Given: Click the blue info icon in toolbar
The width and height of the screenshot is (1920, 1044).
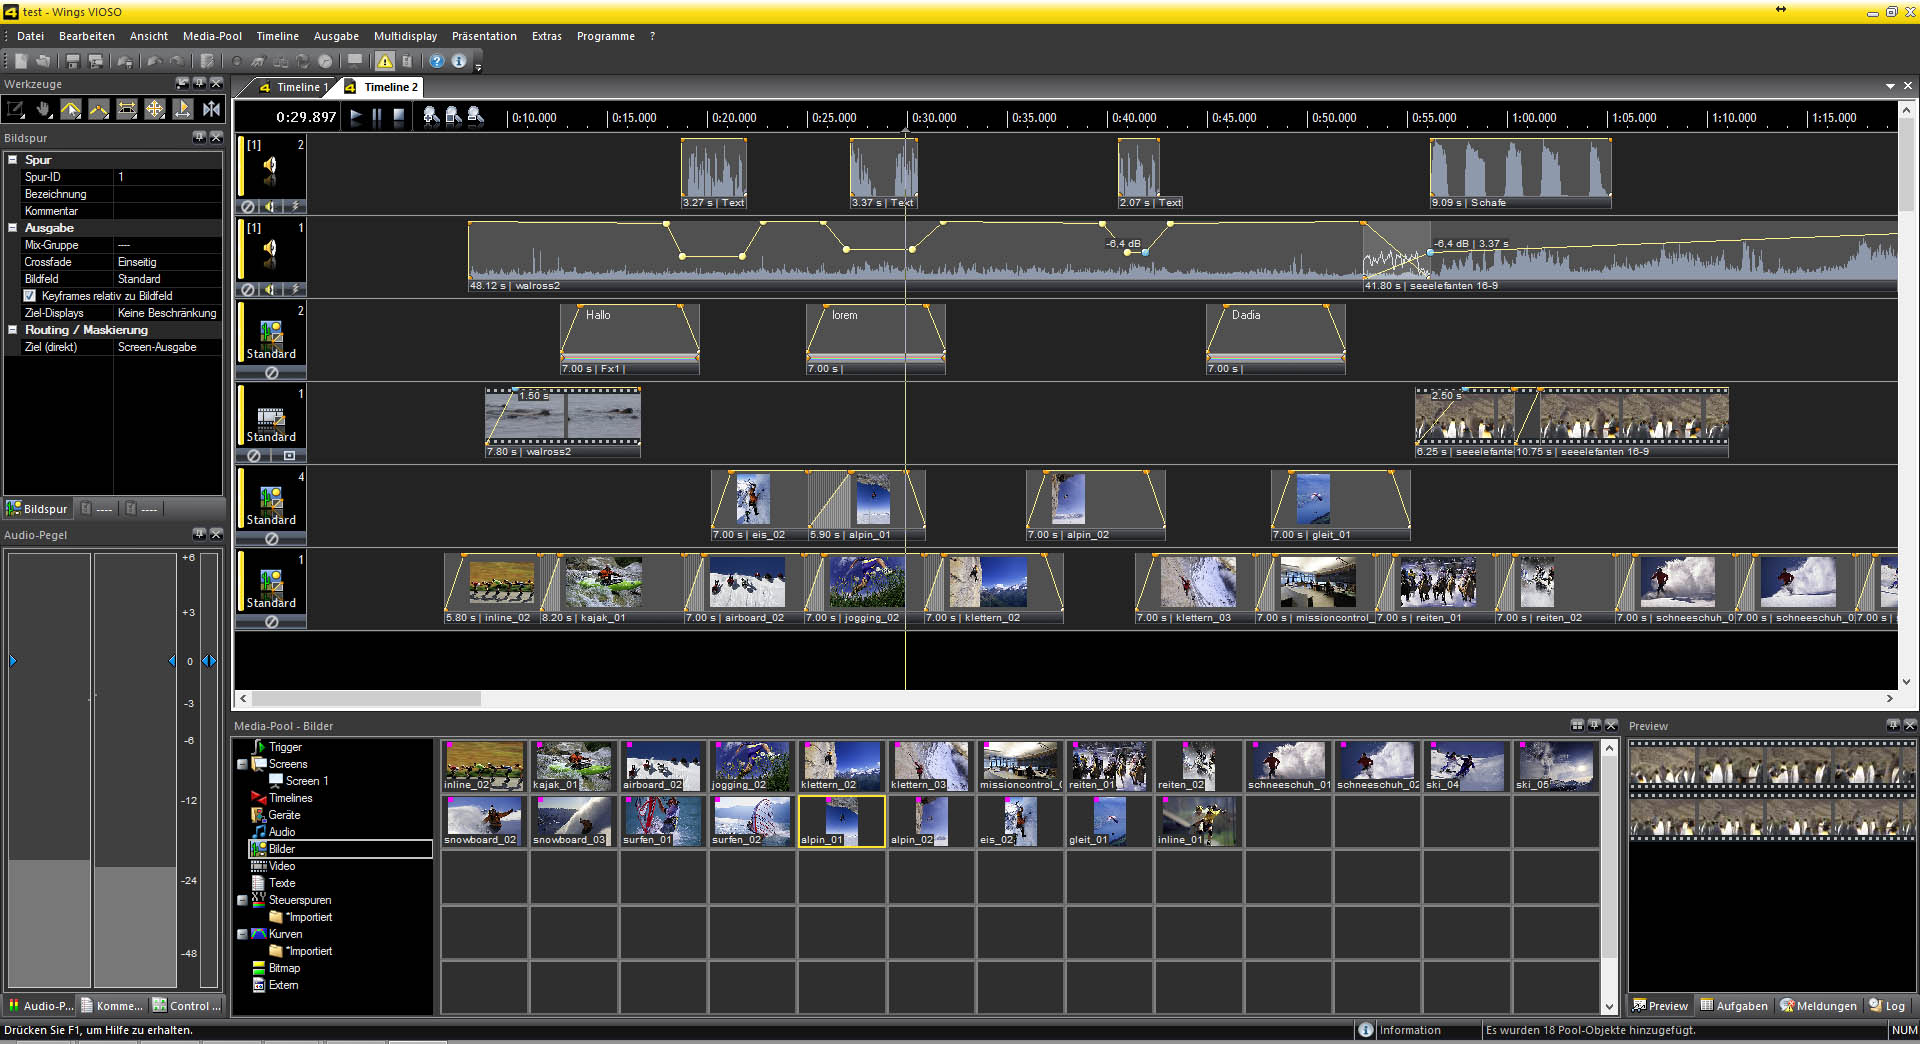Looking at the screenshot, I should tap(459, 61).
